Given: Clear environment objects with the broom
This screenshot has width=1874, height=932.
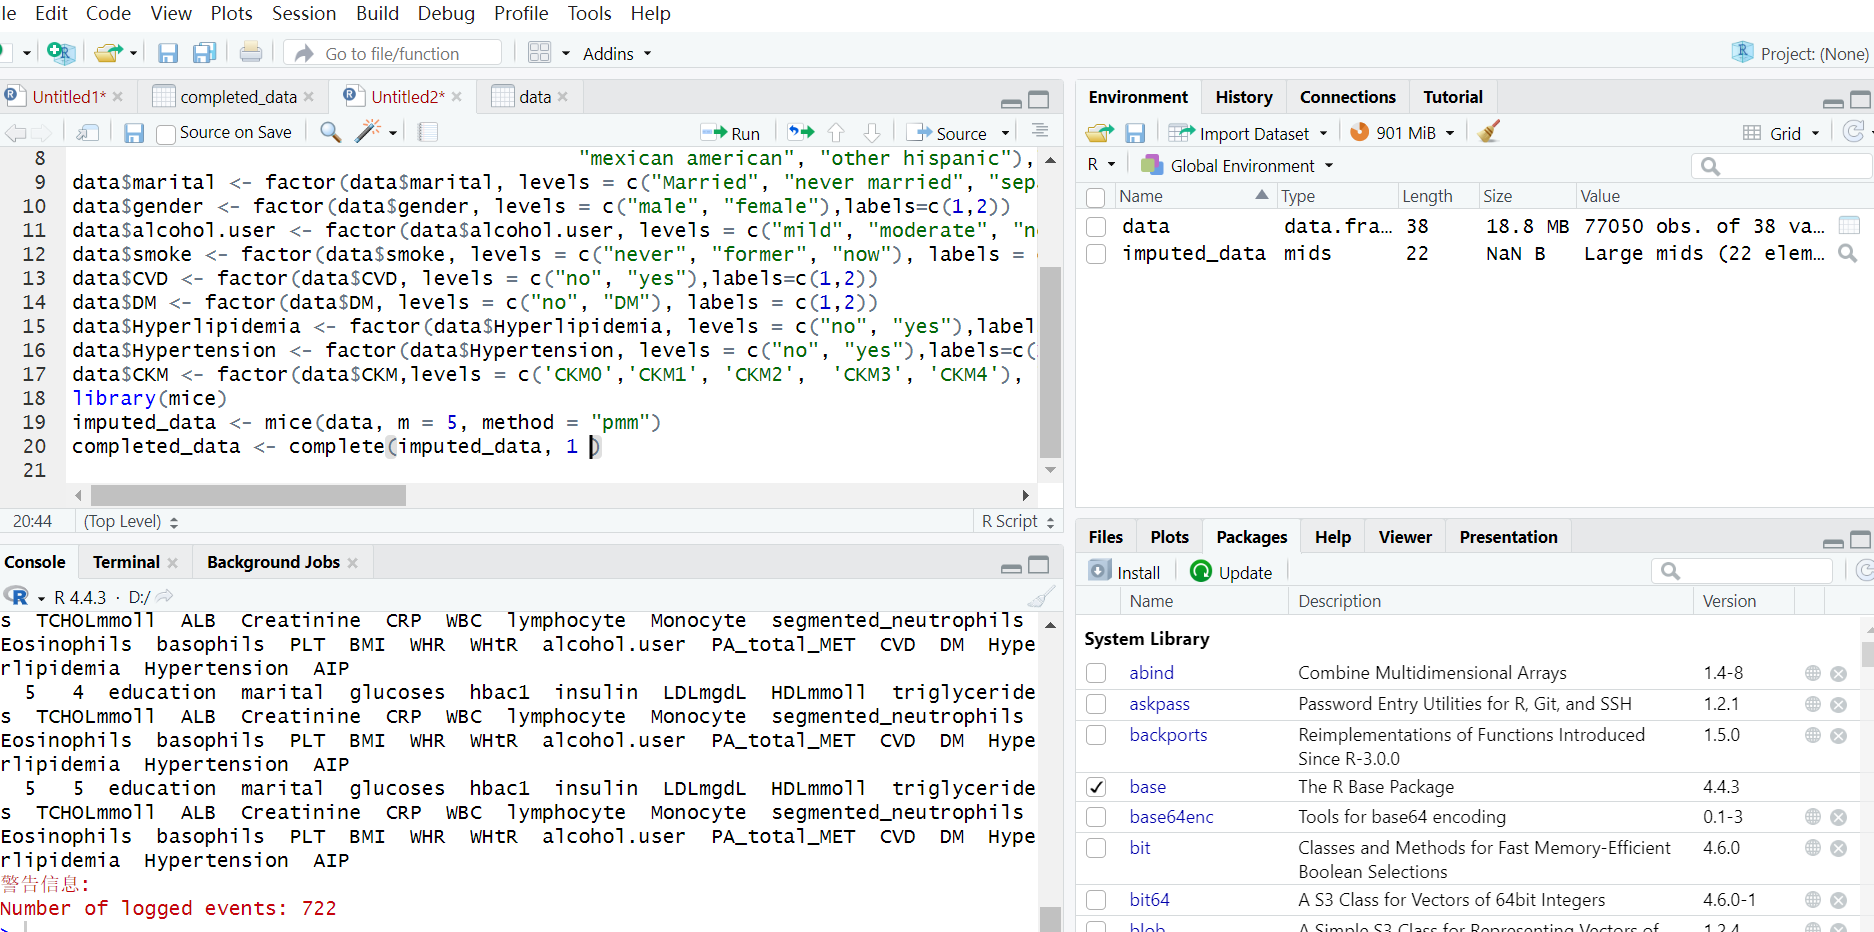Looking at the screenshot, I should (1489, 132).
